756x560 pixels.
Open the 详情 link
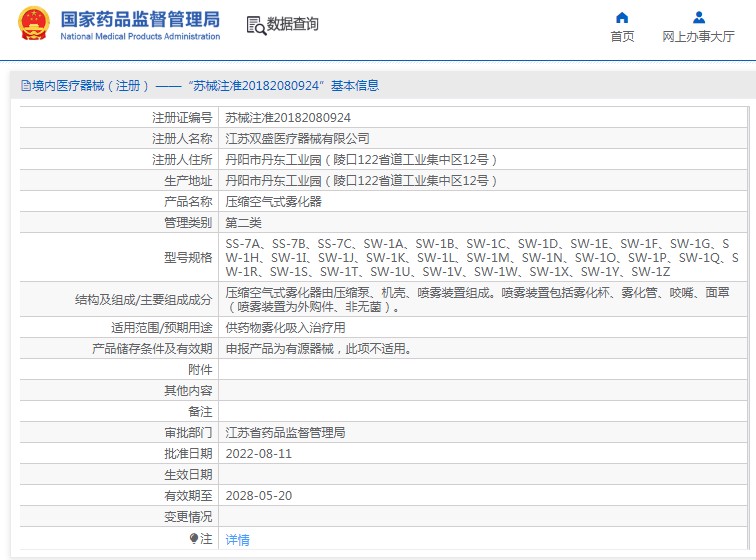pos(237,539)
